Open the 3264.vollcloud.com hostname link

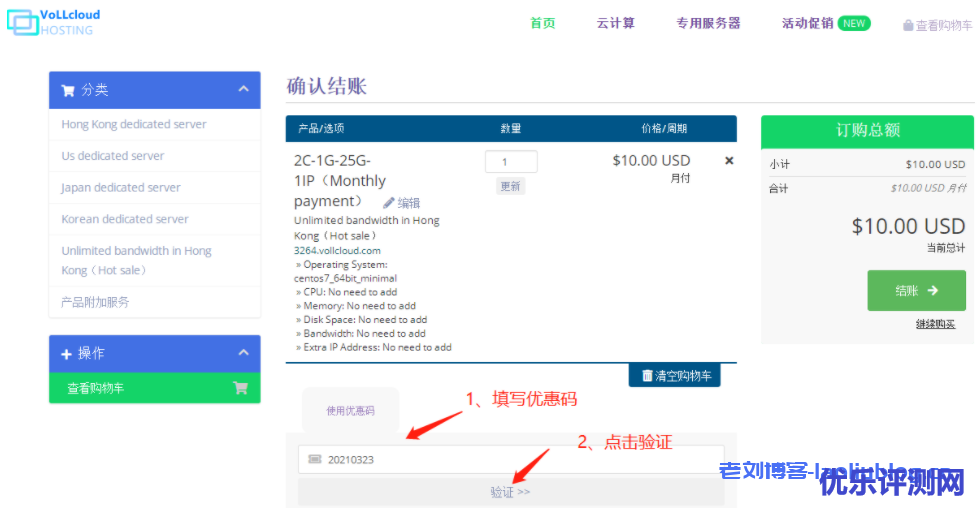pyautogui.click(x=337, y=251)
